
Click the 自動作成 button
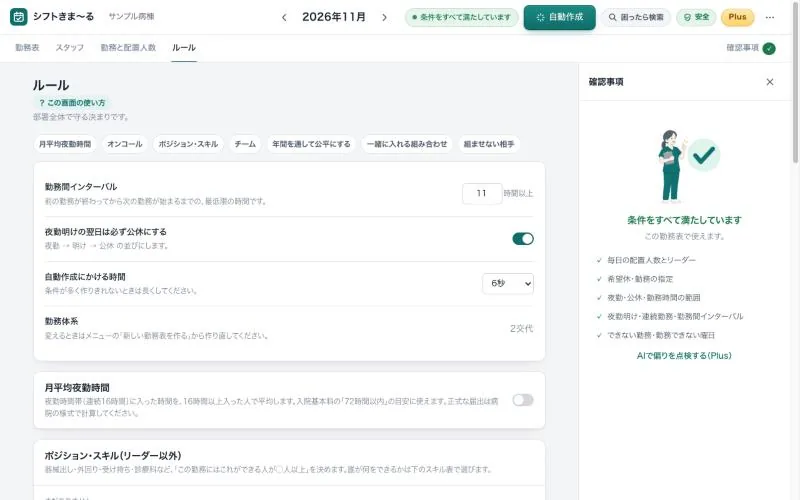(559, 17)
